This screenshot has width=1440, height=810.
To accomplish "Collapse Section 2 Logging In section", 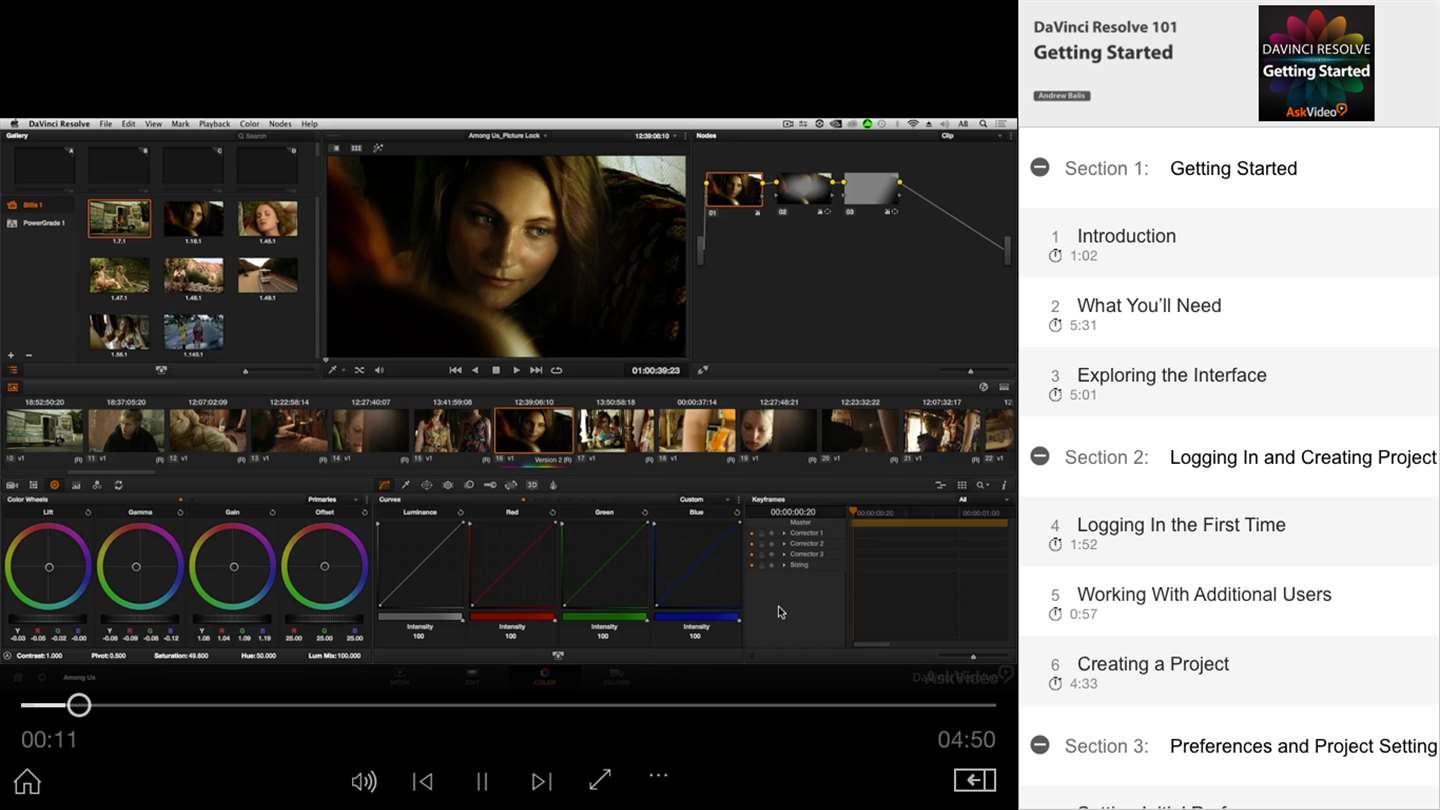I will click(x=1040, y=456).
